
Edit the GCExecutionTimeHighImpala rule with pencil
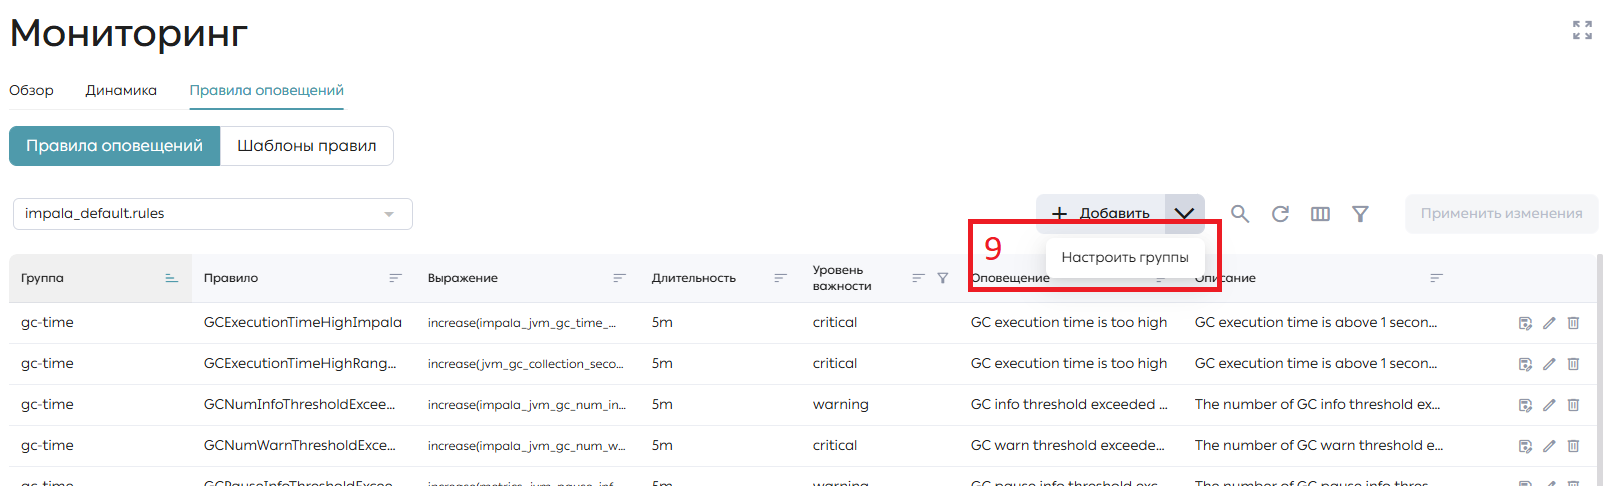1549,323
